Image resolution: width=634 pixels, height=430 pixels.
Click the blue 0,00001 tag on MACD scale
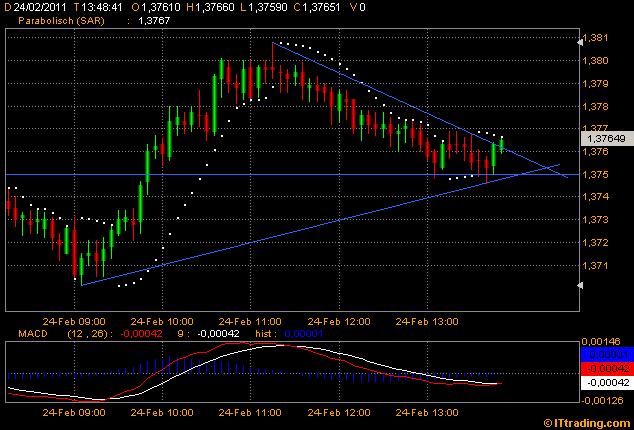tap(607, 355)
